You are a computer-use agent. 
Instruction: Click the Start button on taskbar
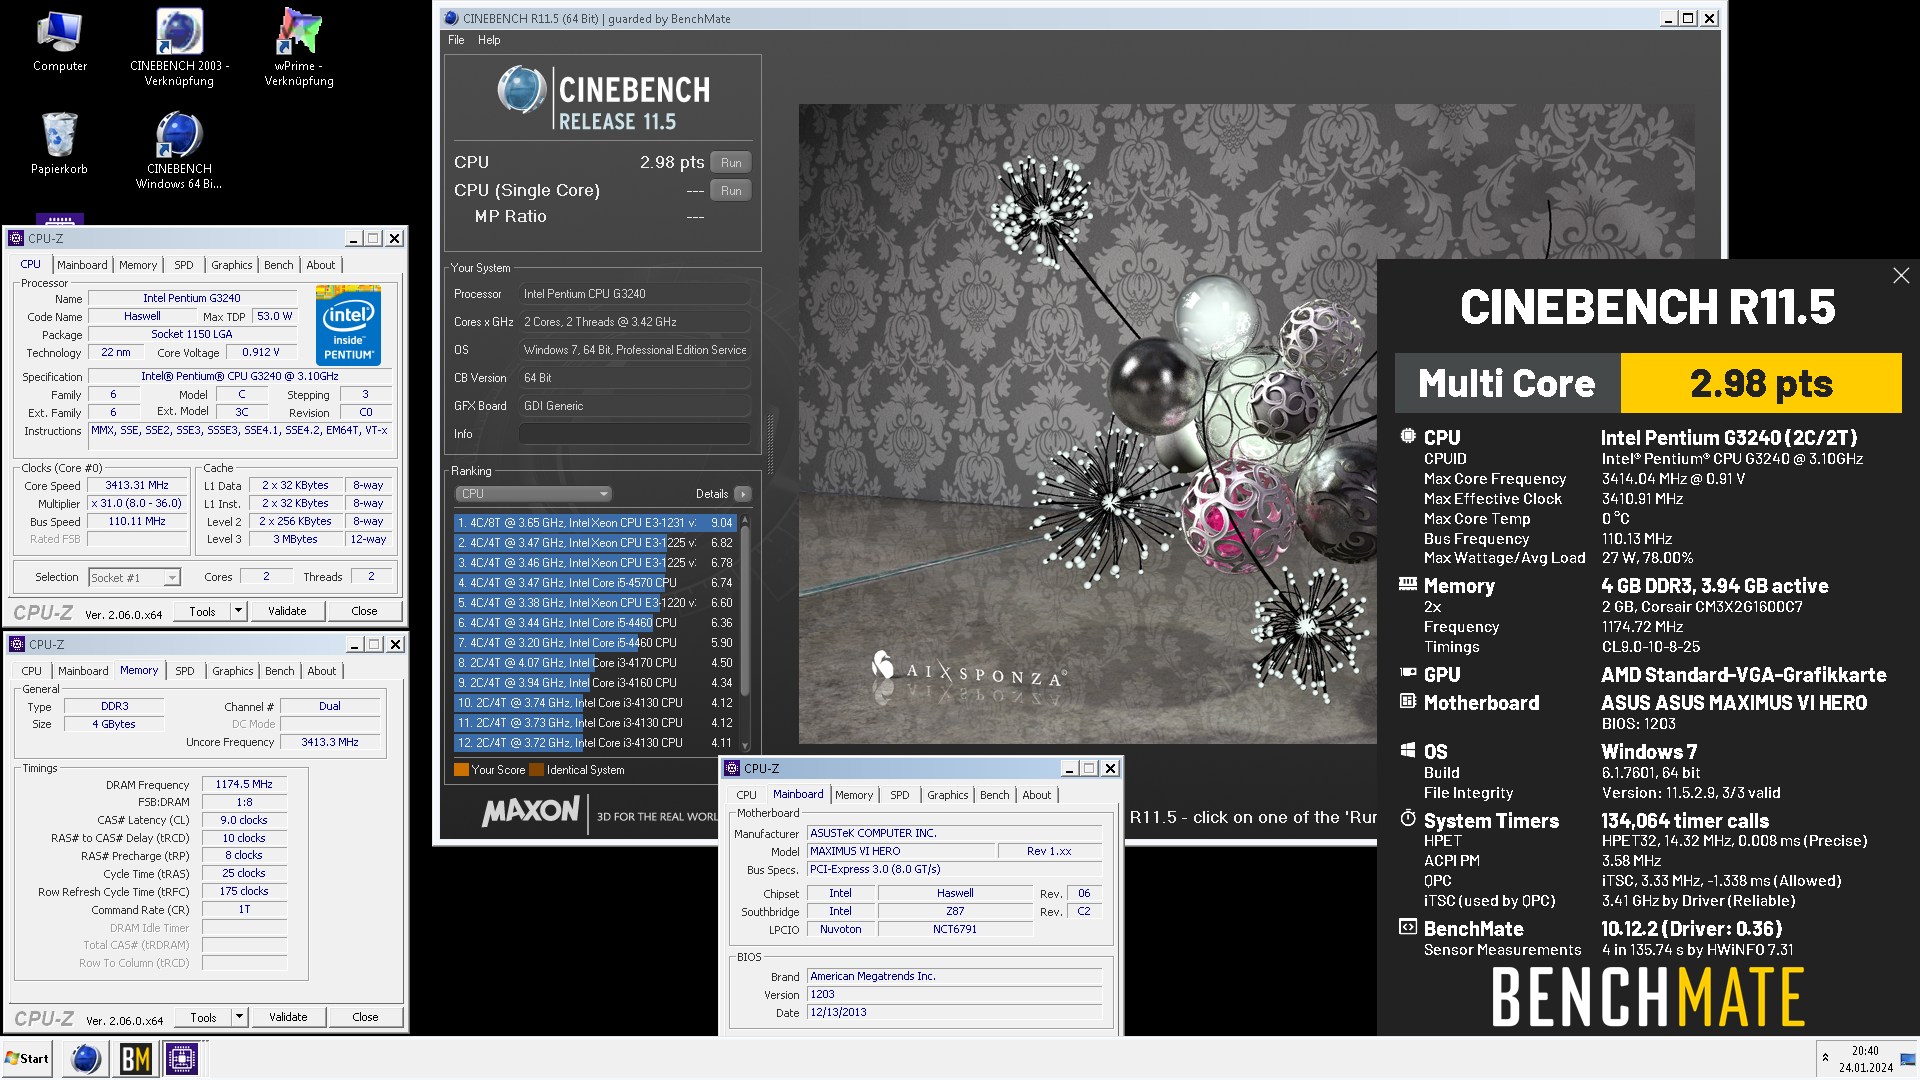27,1059
